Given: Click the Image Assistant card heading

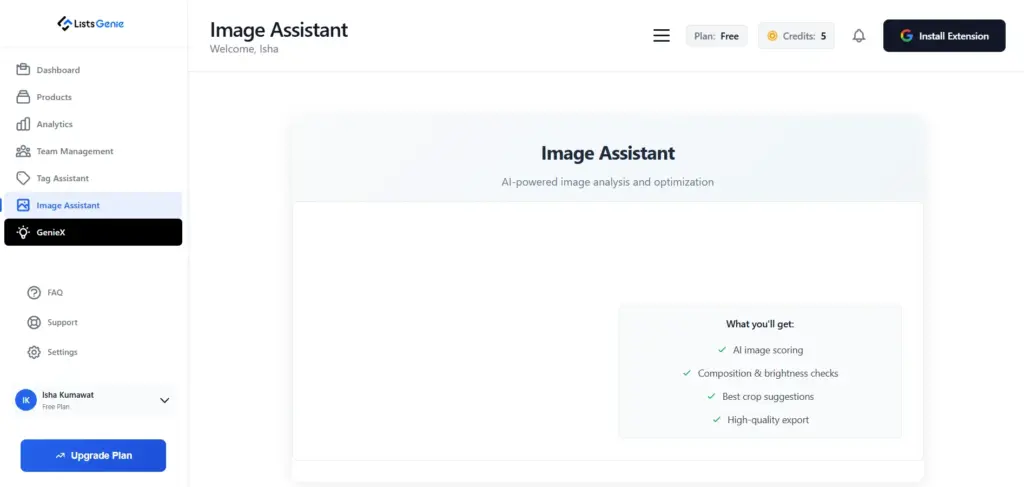Looking at the screenshot, I should 608,153.
